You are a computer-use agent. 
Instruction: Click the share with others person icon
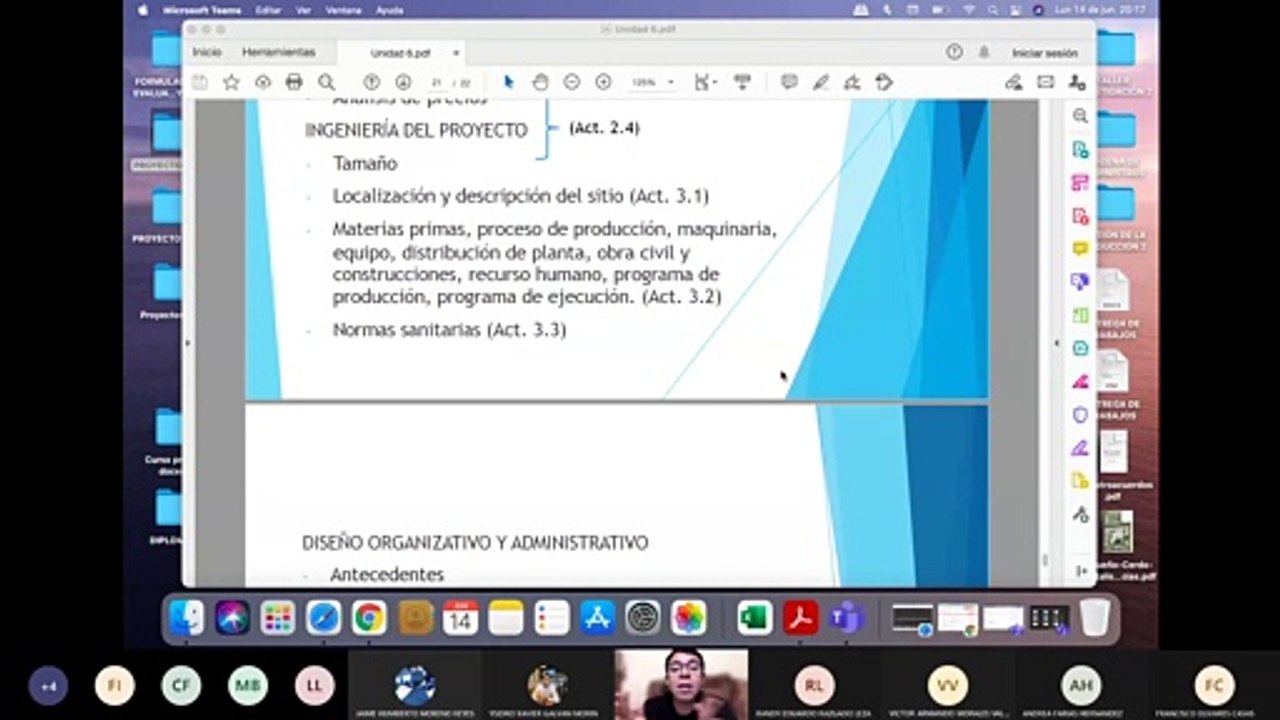click(1076, 83)
